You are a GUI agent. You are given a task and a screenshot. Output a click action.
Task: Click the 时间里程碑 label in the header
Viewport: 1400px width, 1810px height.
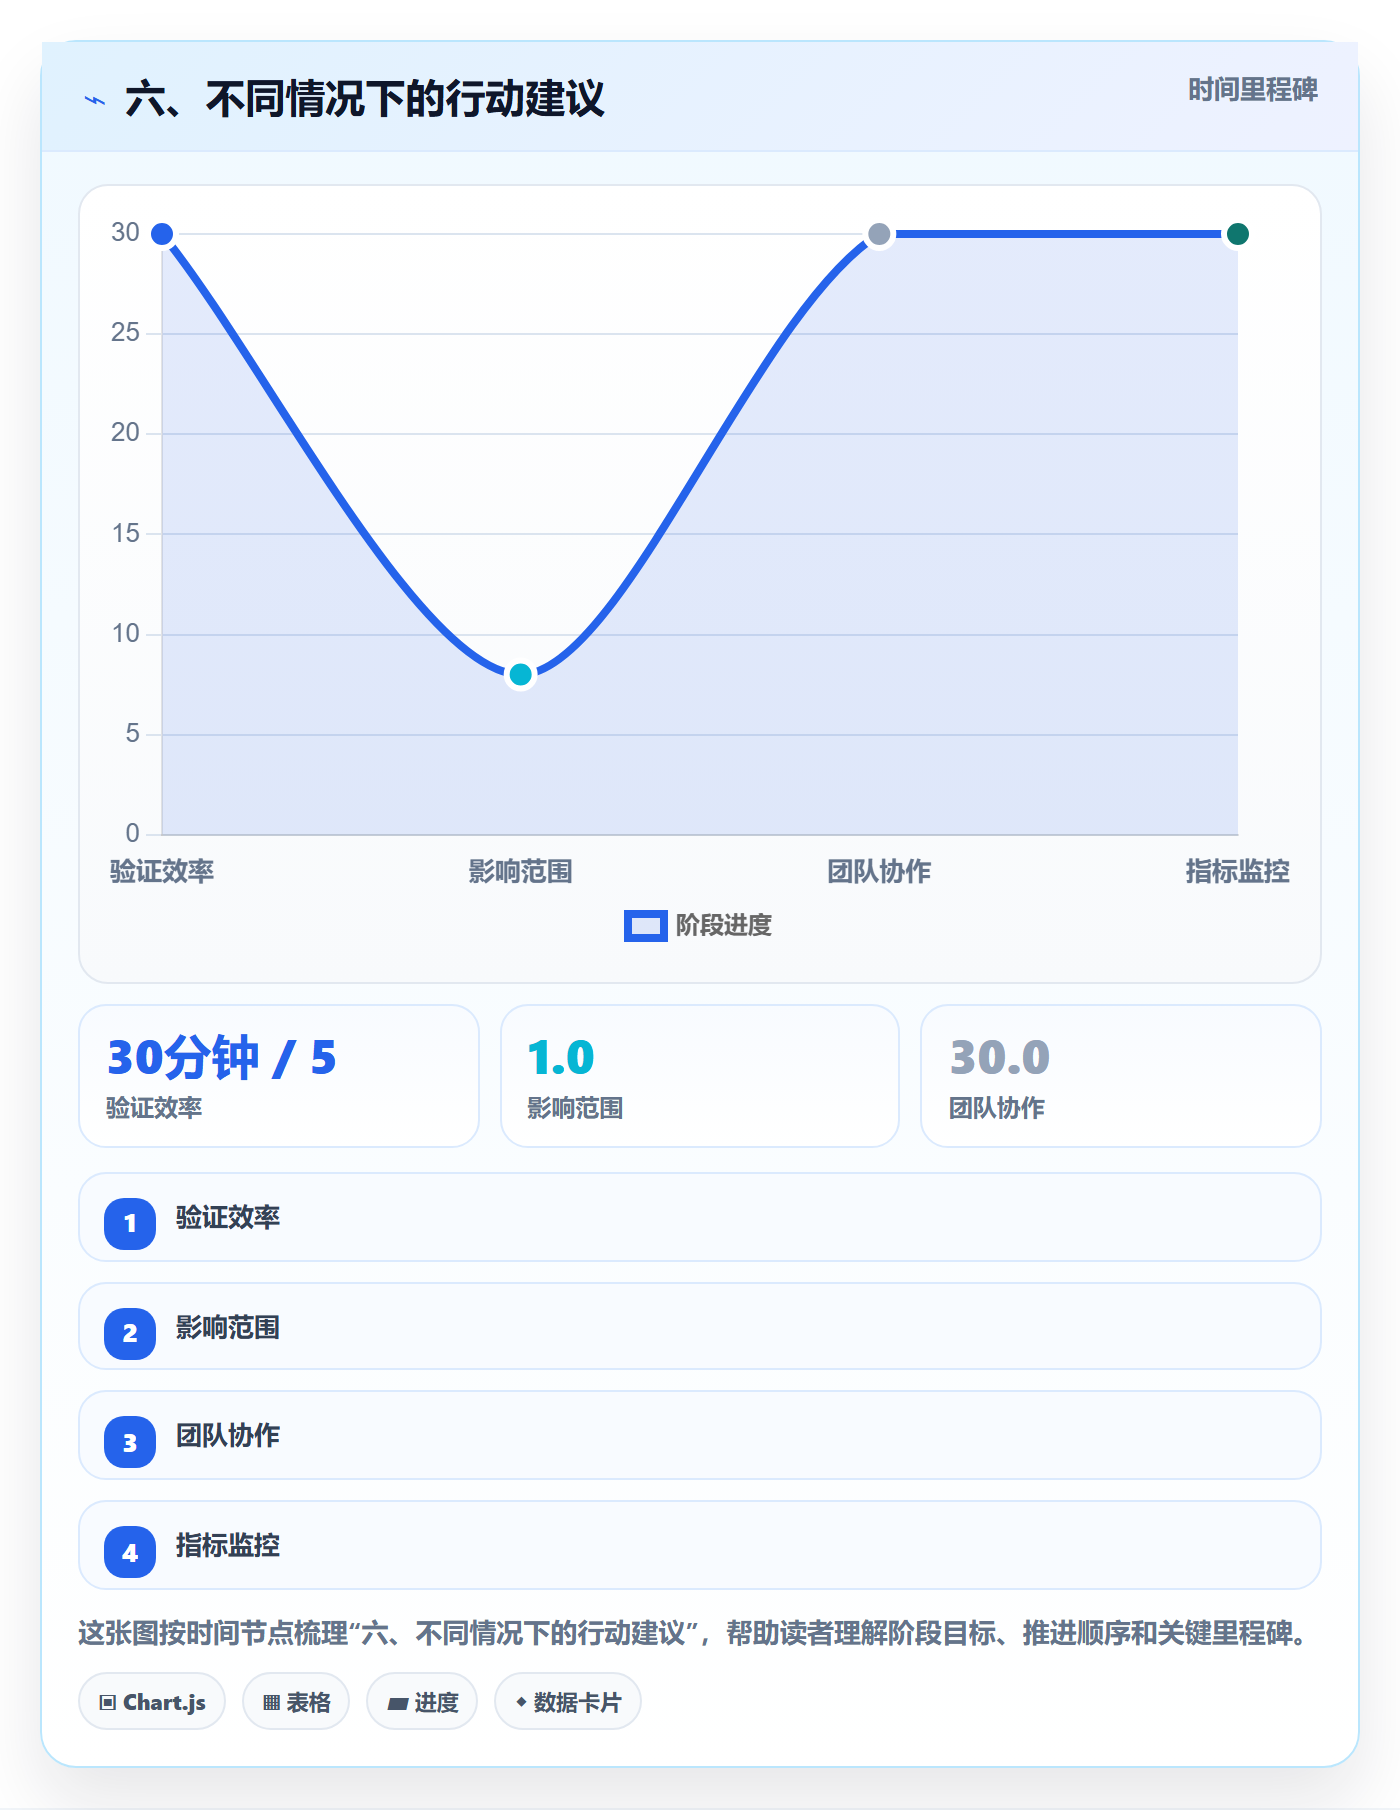pyautogui.click(x=1252, y=90)
